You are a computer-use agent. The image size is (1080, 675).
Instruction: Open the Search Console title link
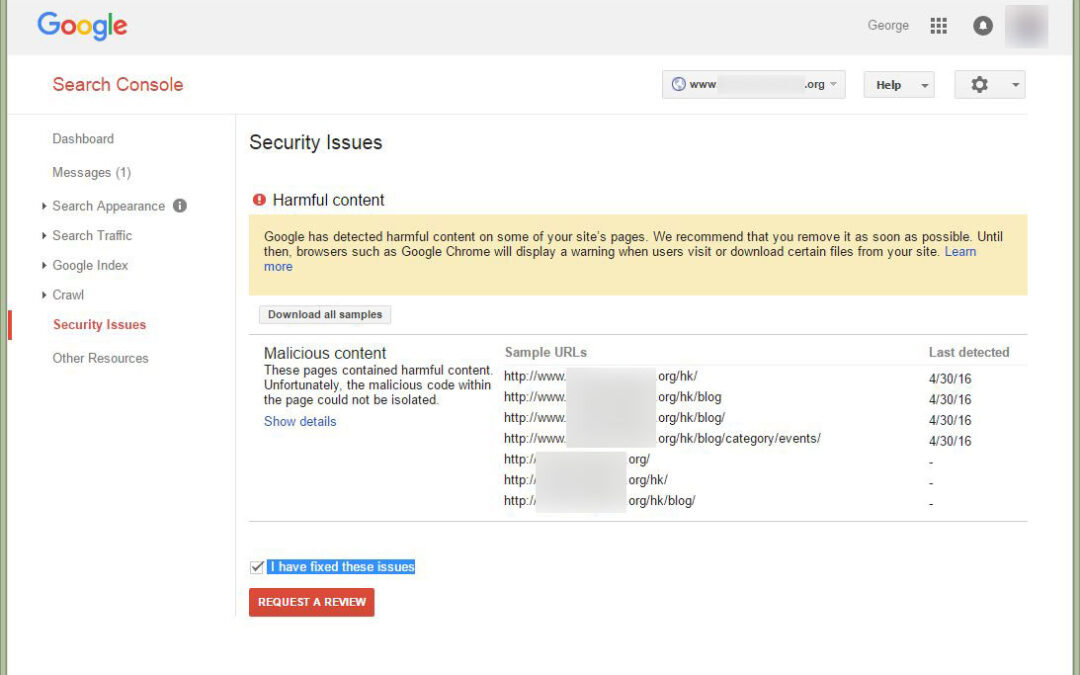(118, 84)
